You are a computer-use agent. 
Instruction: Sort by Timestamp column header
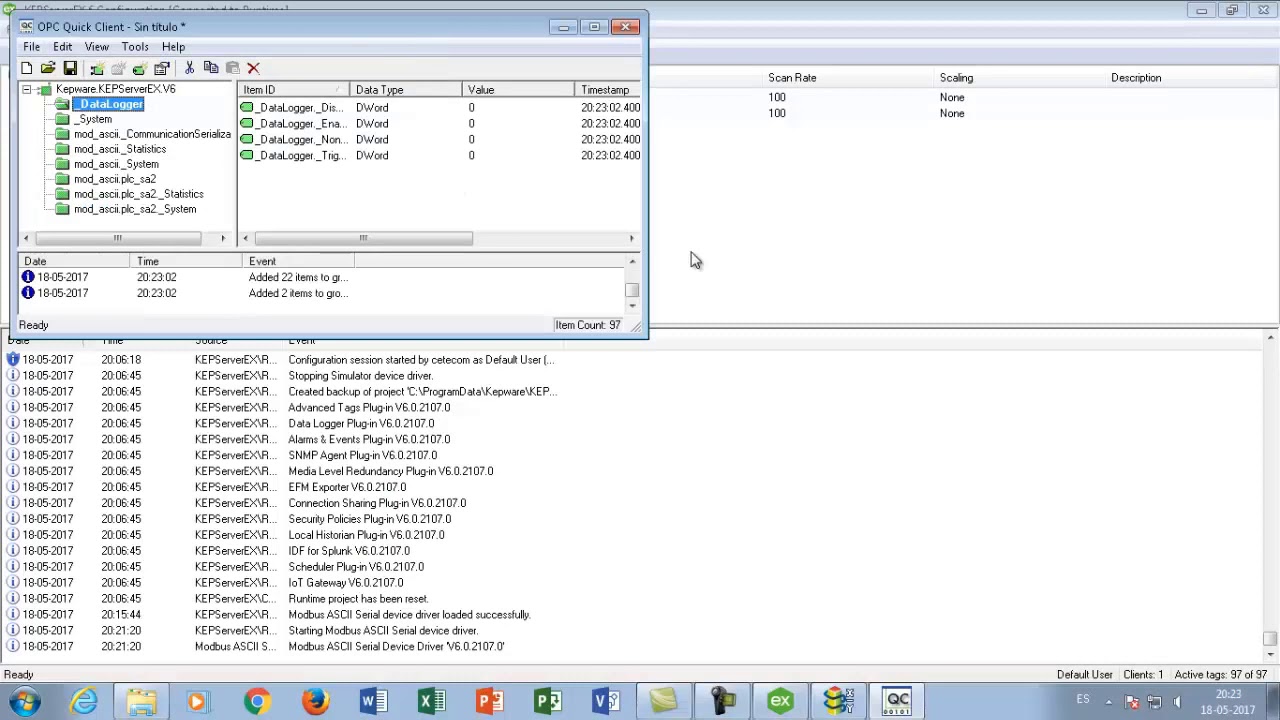(x=608, y=90)
